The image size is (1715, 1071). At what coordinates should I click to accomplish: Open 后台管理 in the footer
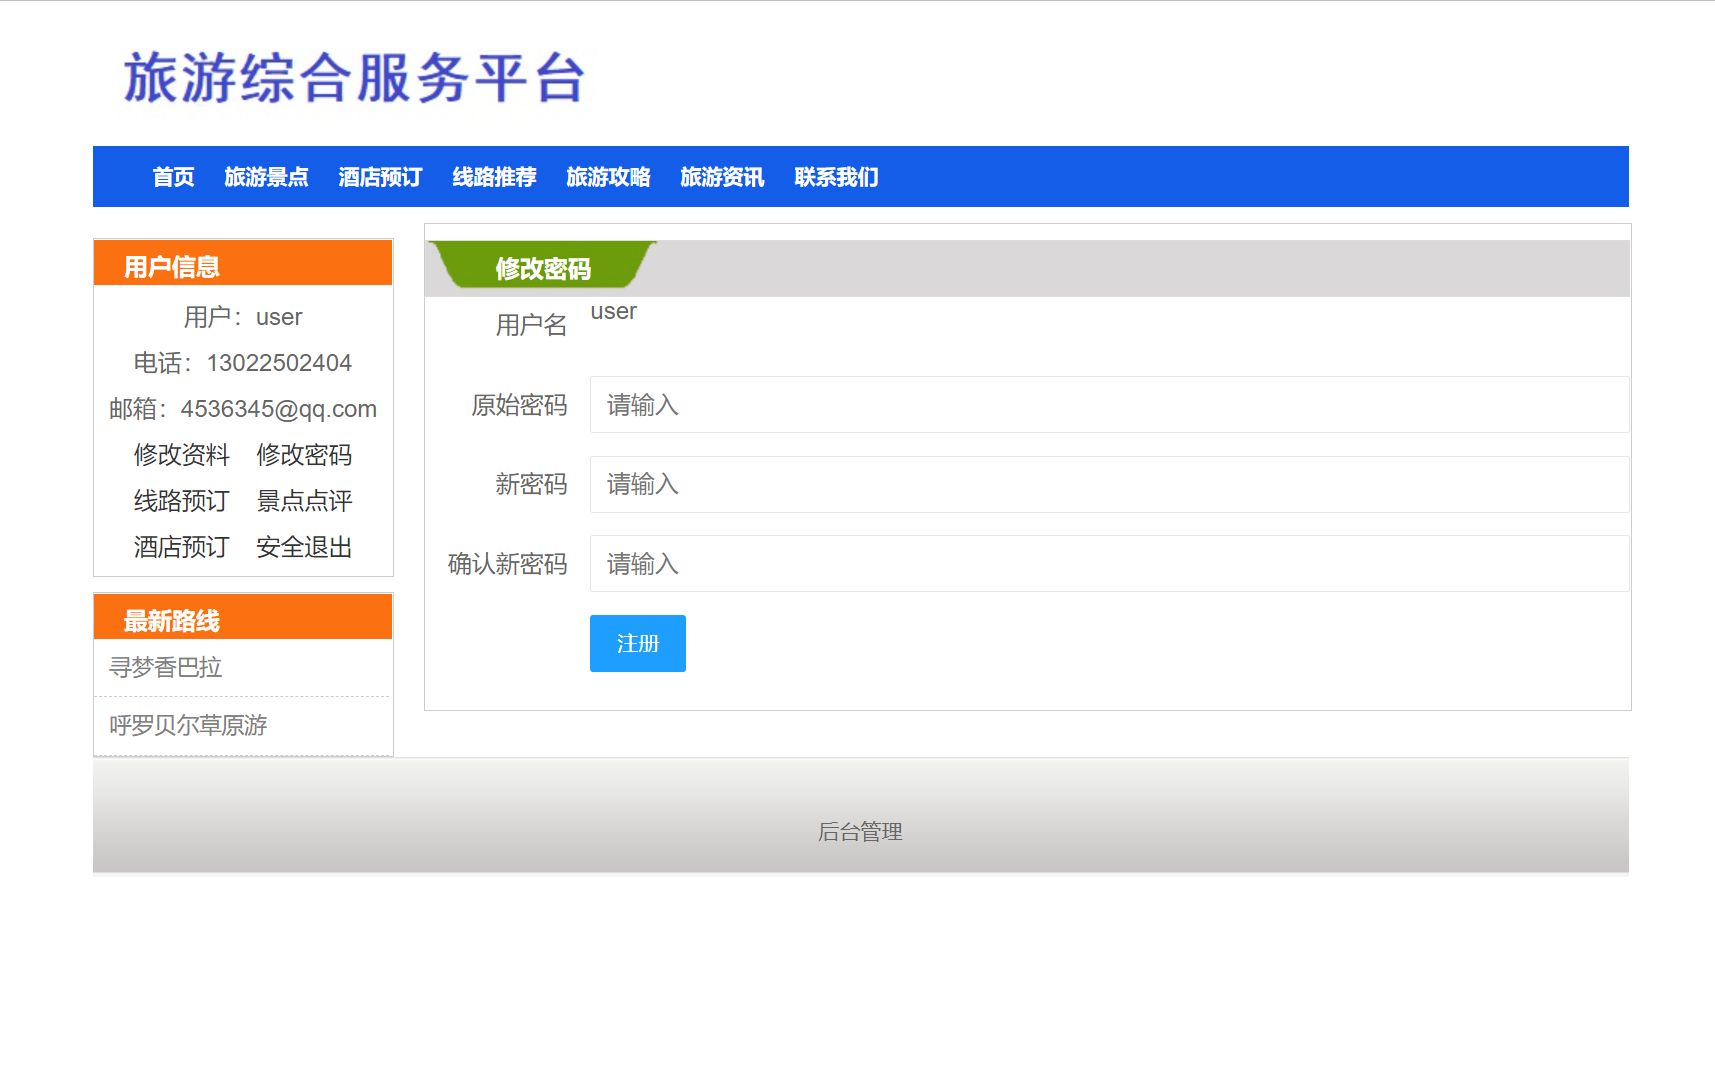pos(859,831)
